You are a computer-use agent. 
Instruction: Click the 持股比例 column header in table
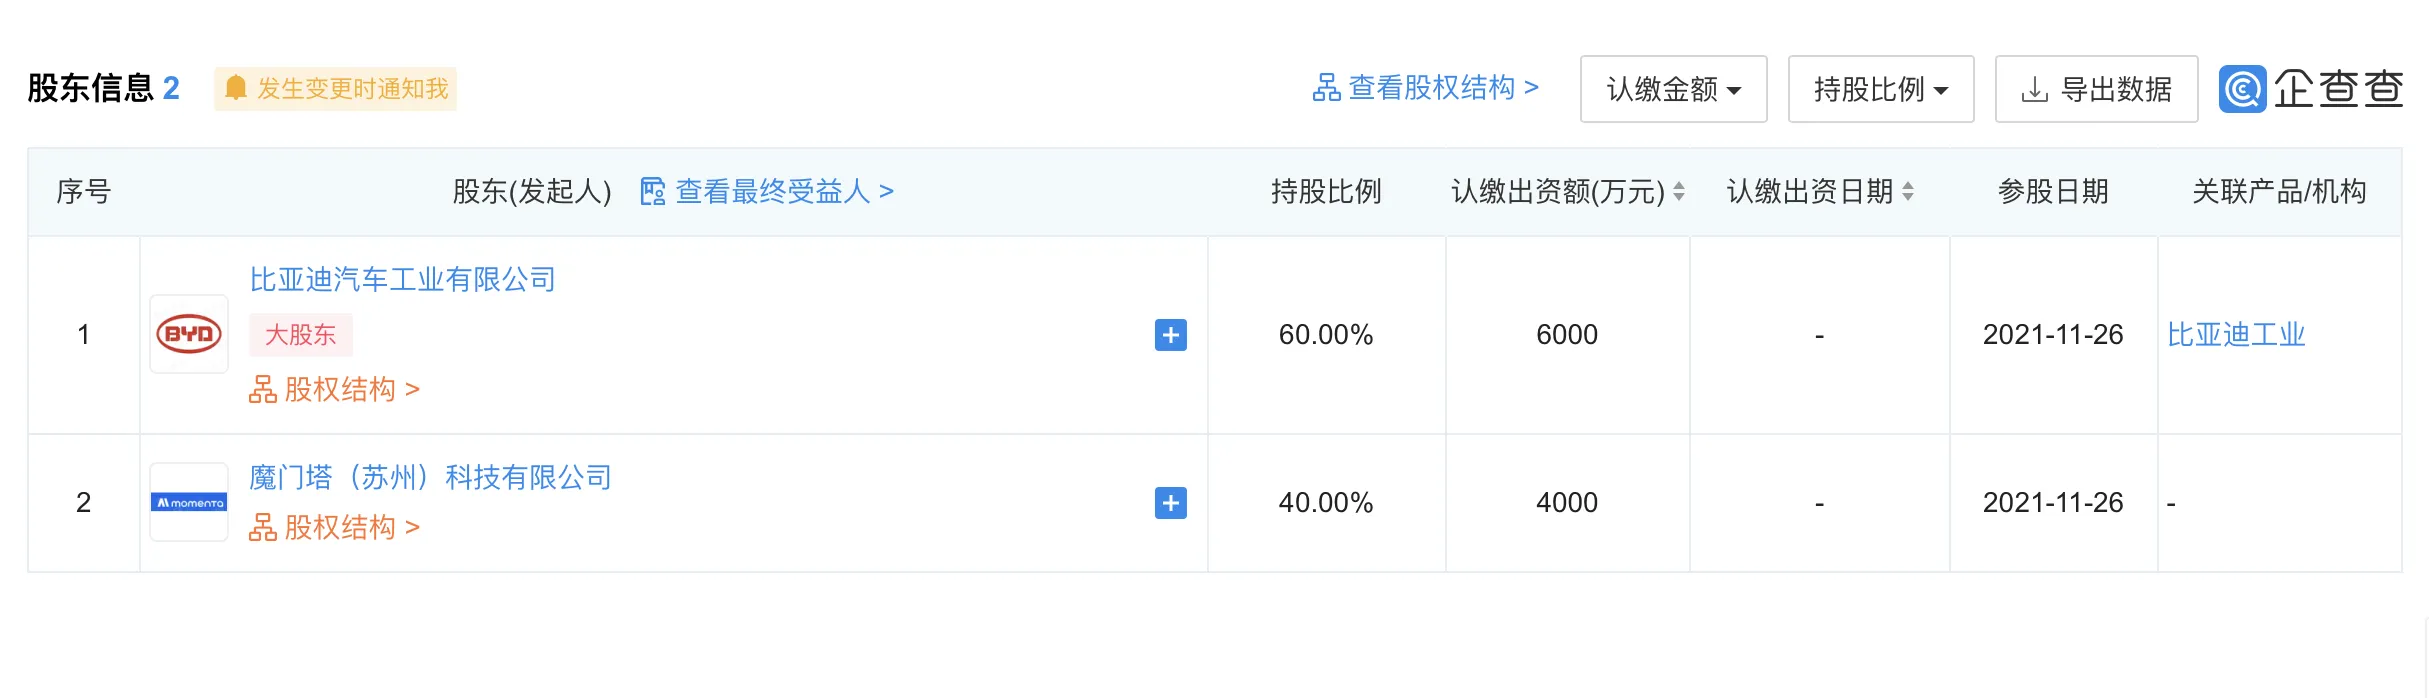tap(1326, 191)
